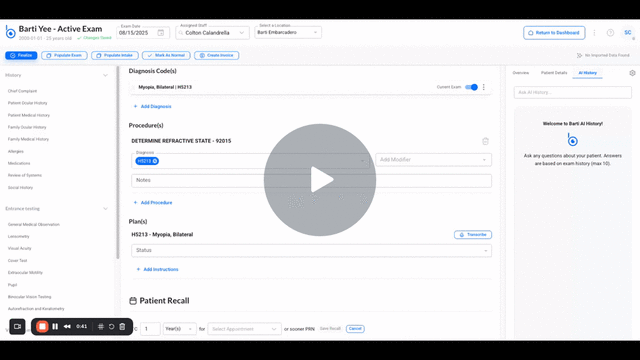Go to Pupil in the sidebar

tap(12, 285)
